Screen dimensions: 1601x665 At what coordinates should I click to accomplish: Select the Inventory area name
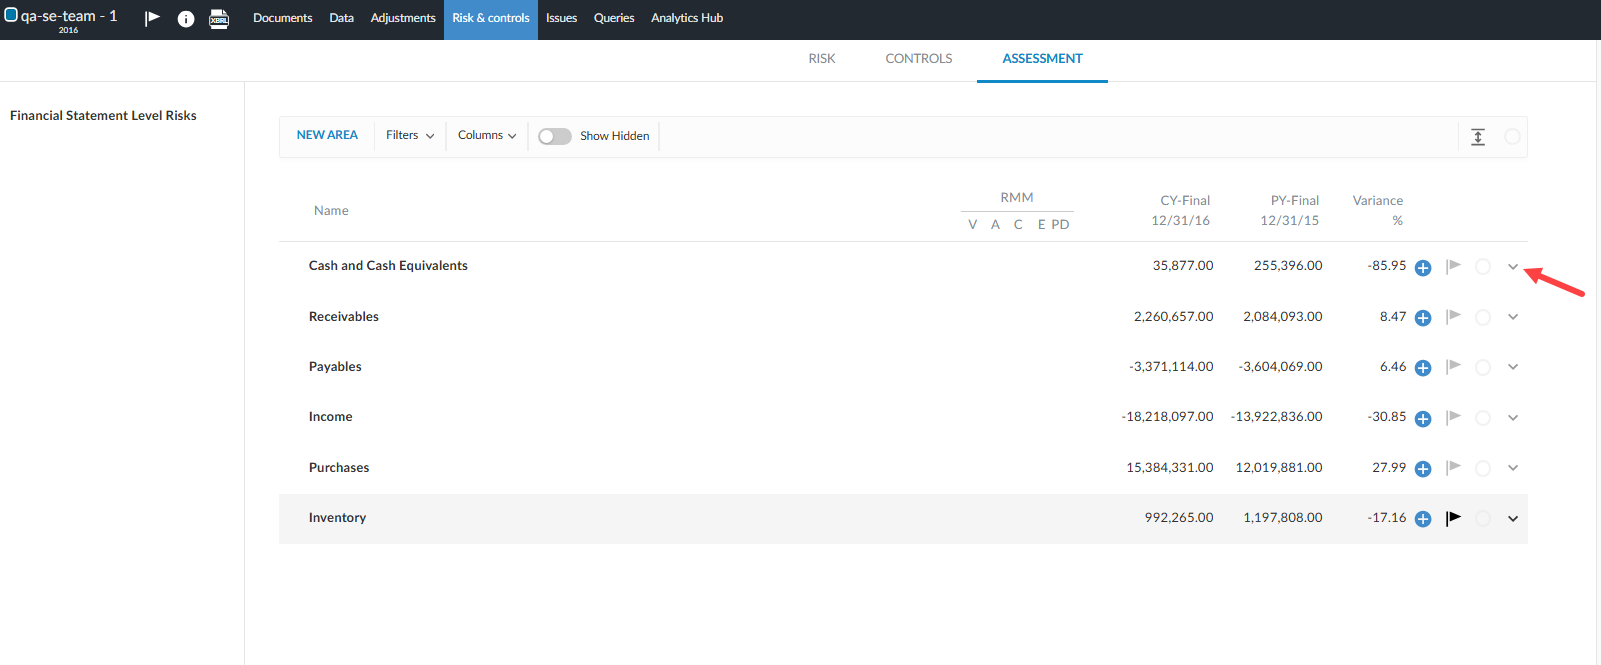coord(337,518)
